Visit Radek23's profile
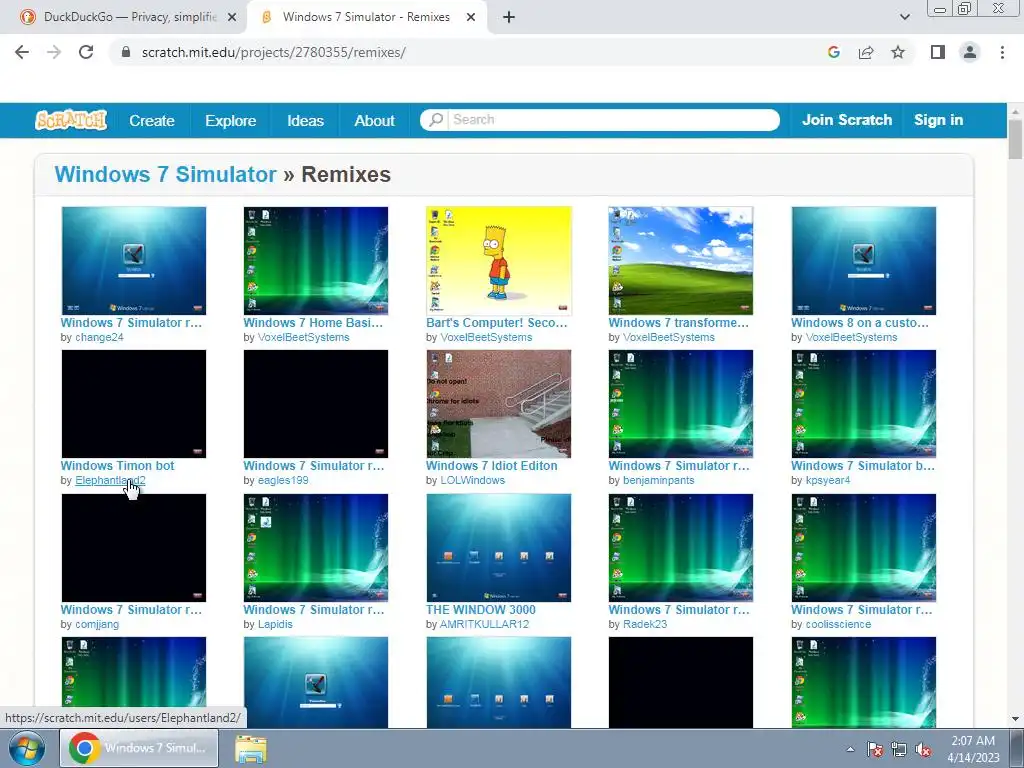1024x768 pixels. (645, 624)
